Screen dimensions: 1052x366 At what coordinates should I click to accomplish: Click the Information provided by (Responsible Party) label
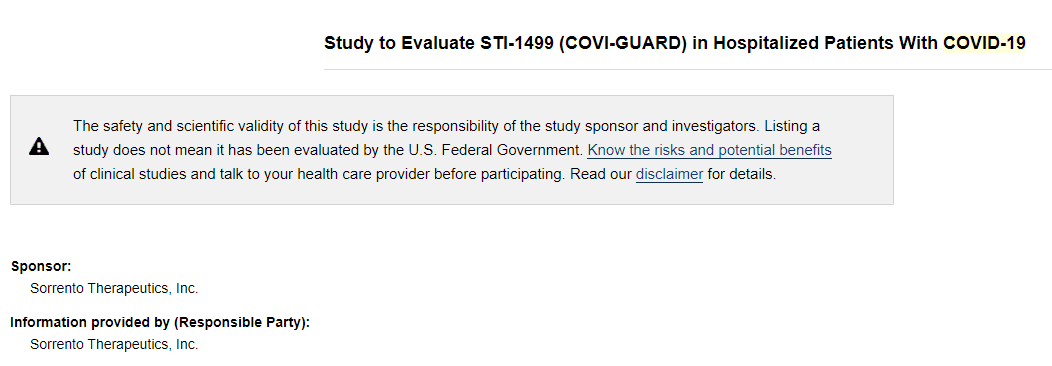pos(160,322)
